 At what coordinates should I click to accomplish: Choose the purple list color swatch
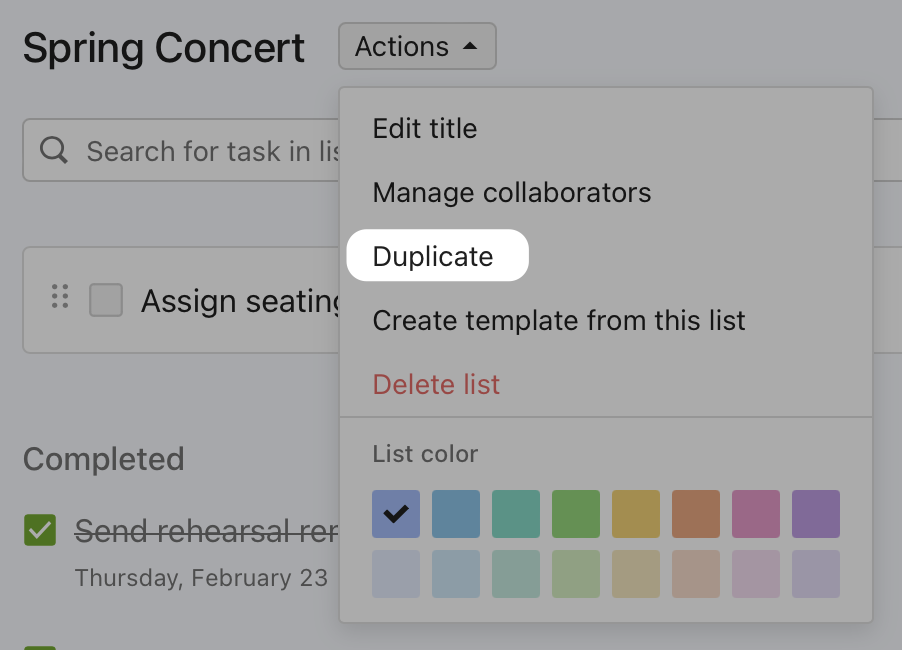coord(816,514)
